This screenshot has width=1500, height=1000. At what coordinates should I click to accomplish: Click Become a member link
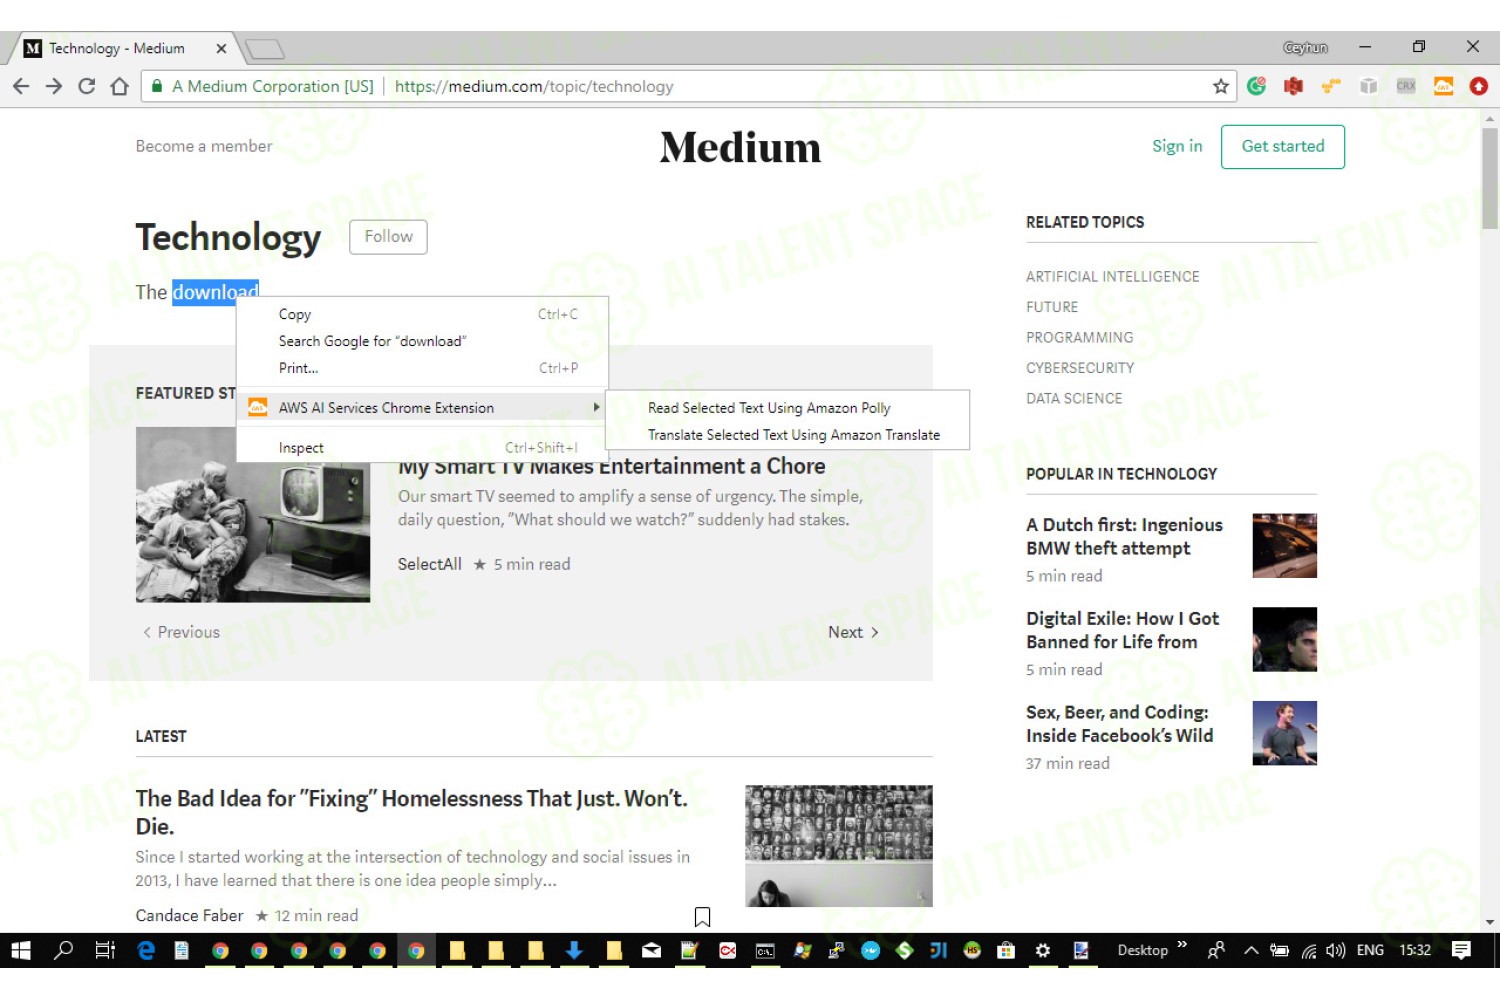coord(204,146)
